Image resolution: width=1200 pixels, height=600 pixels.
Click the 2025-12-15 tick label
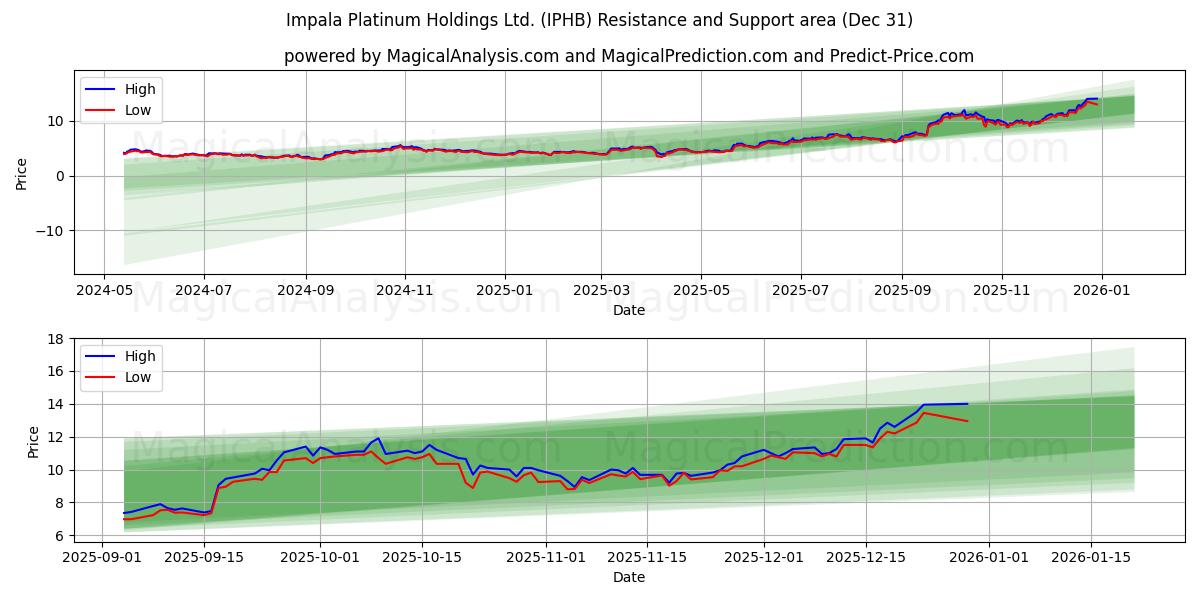click(x=864, y=557)
